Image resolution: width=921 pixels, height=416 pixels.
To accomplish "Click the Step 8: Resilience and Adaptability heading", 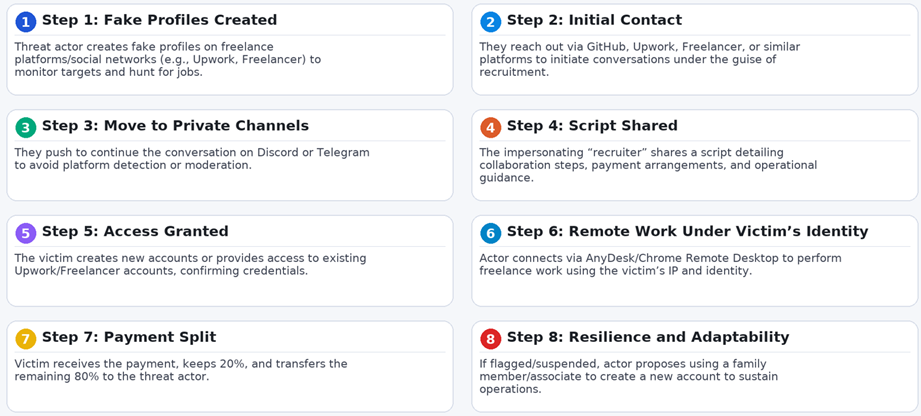I will tap(648, 338).
